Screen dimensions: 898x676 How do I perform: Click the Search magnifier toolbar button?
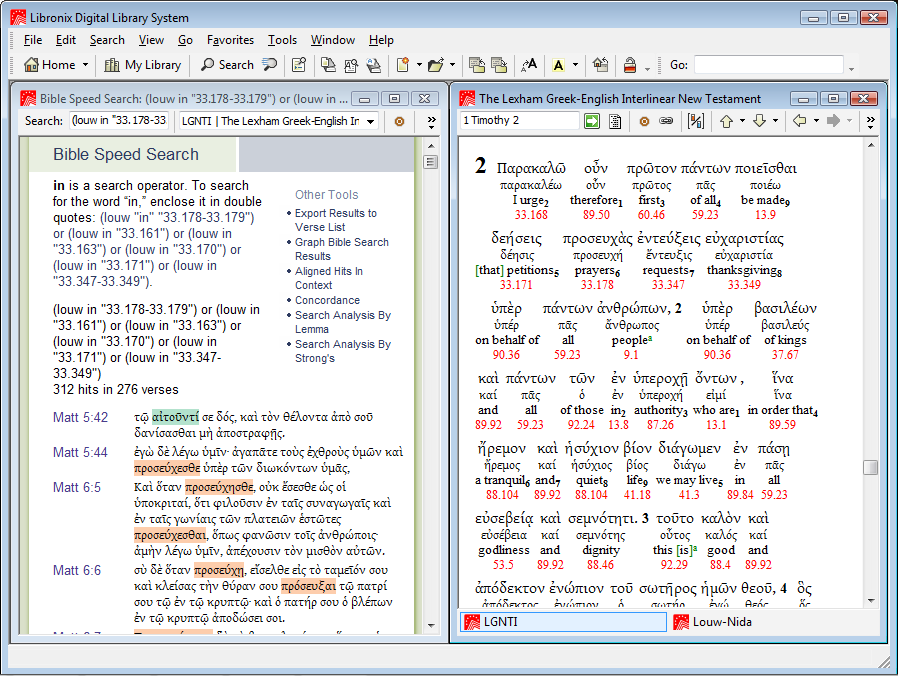[227, 65]
